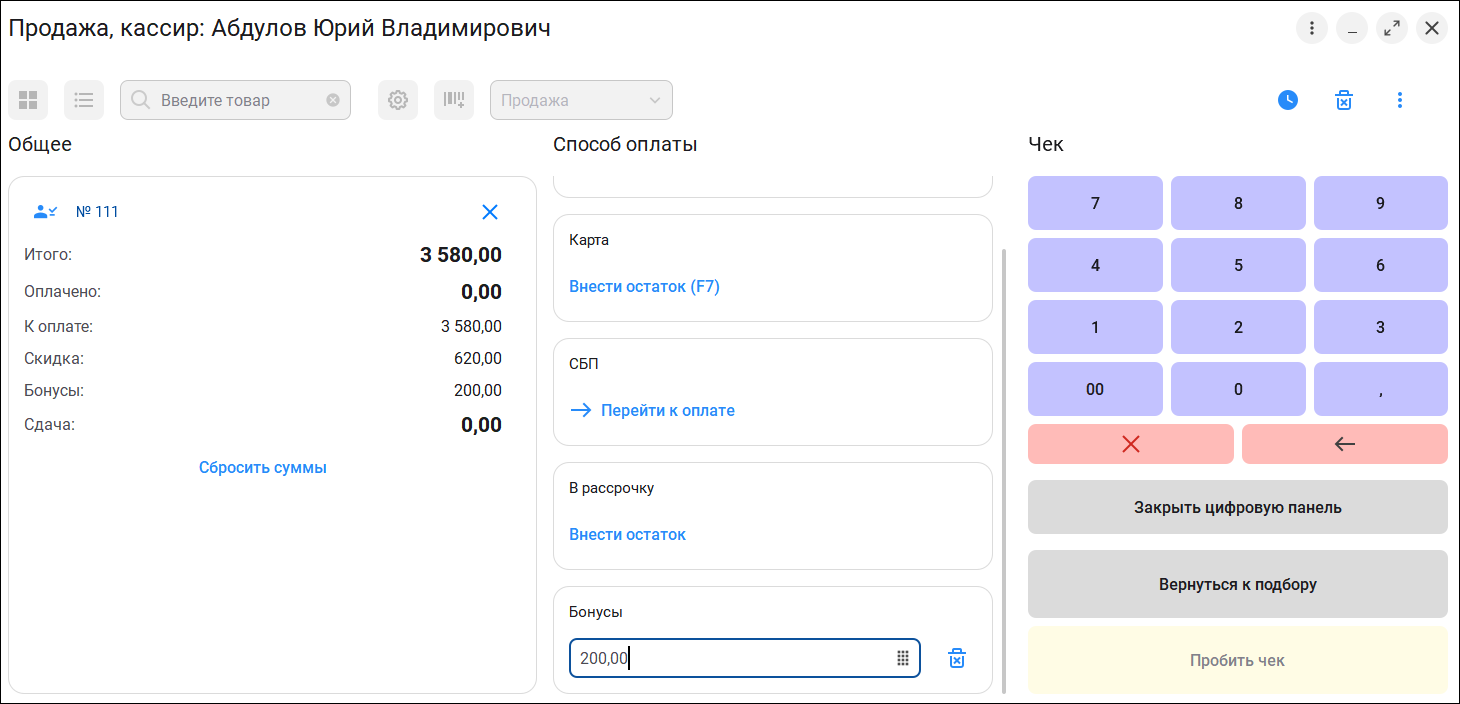
Task: Open the blue three-dot toolbar menu
Action: click(1400, 100)
